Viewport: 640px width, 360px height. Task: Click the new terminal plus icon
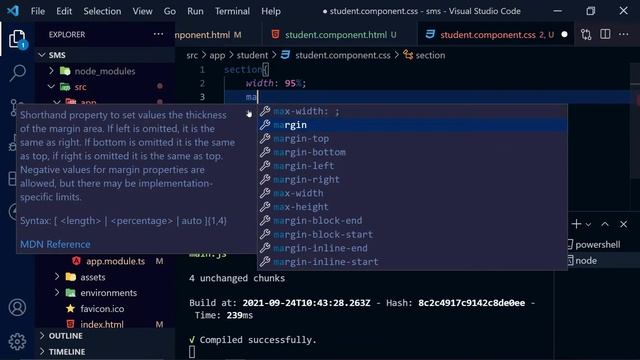click(576, 224)
